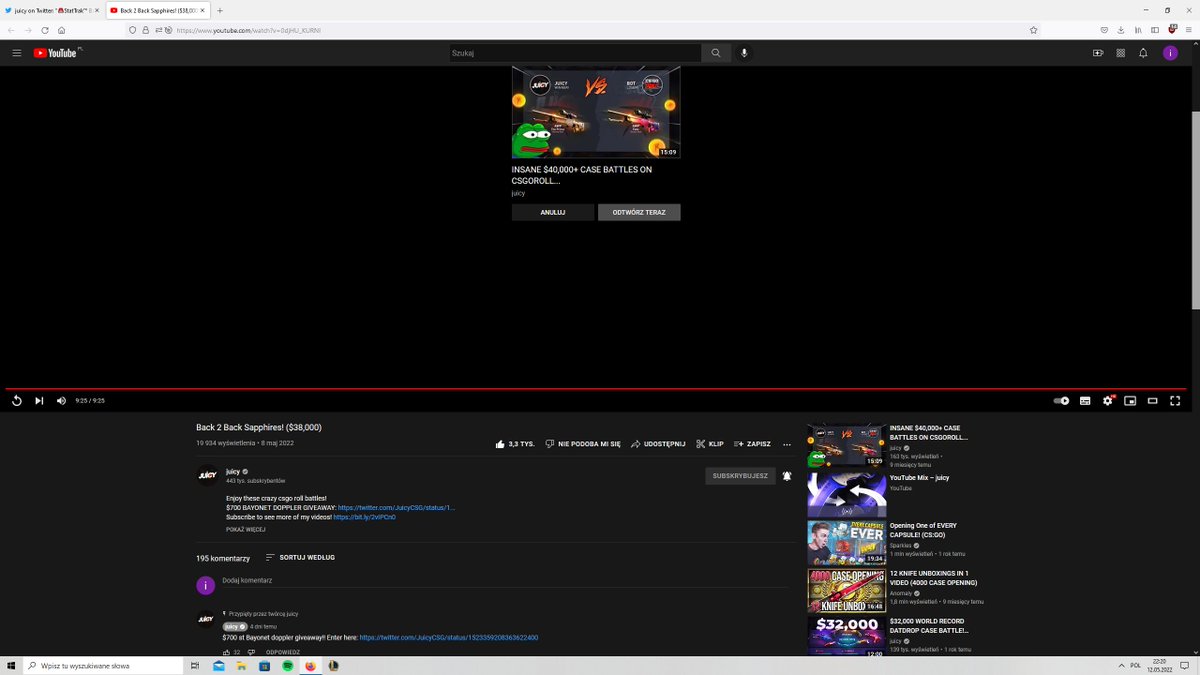
Task: Click ODPOWIEDZ on pinned comment
Action: pos(283,652)
